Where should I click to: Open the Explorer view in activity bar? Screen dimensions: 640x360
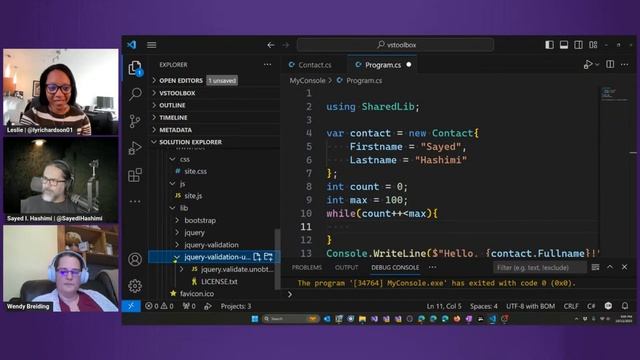click(x=135, y=68)
